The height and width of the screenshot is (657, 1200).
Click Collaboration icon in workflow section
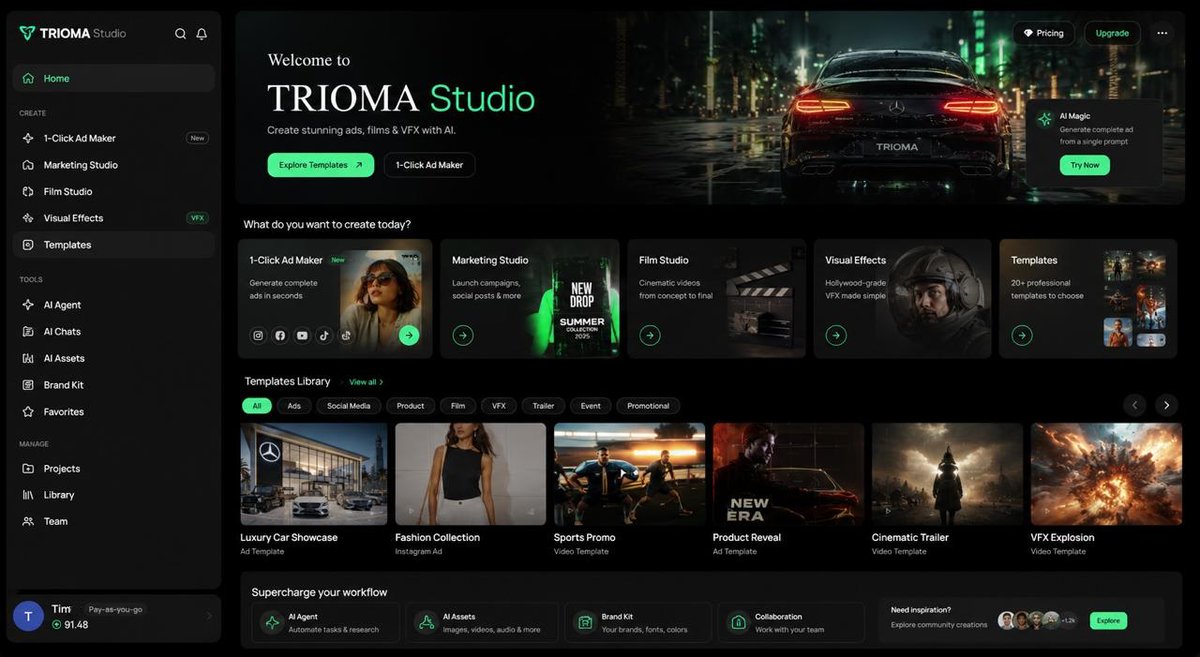pos(738,623)
